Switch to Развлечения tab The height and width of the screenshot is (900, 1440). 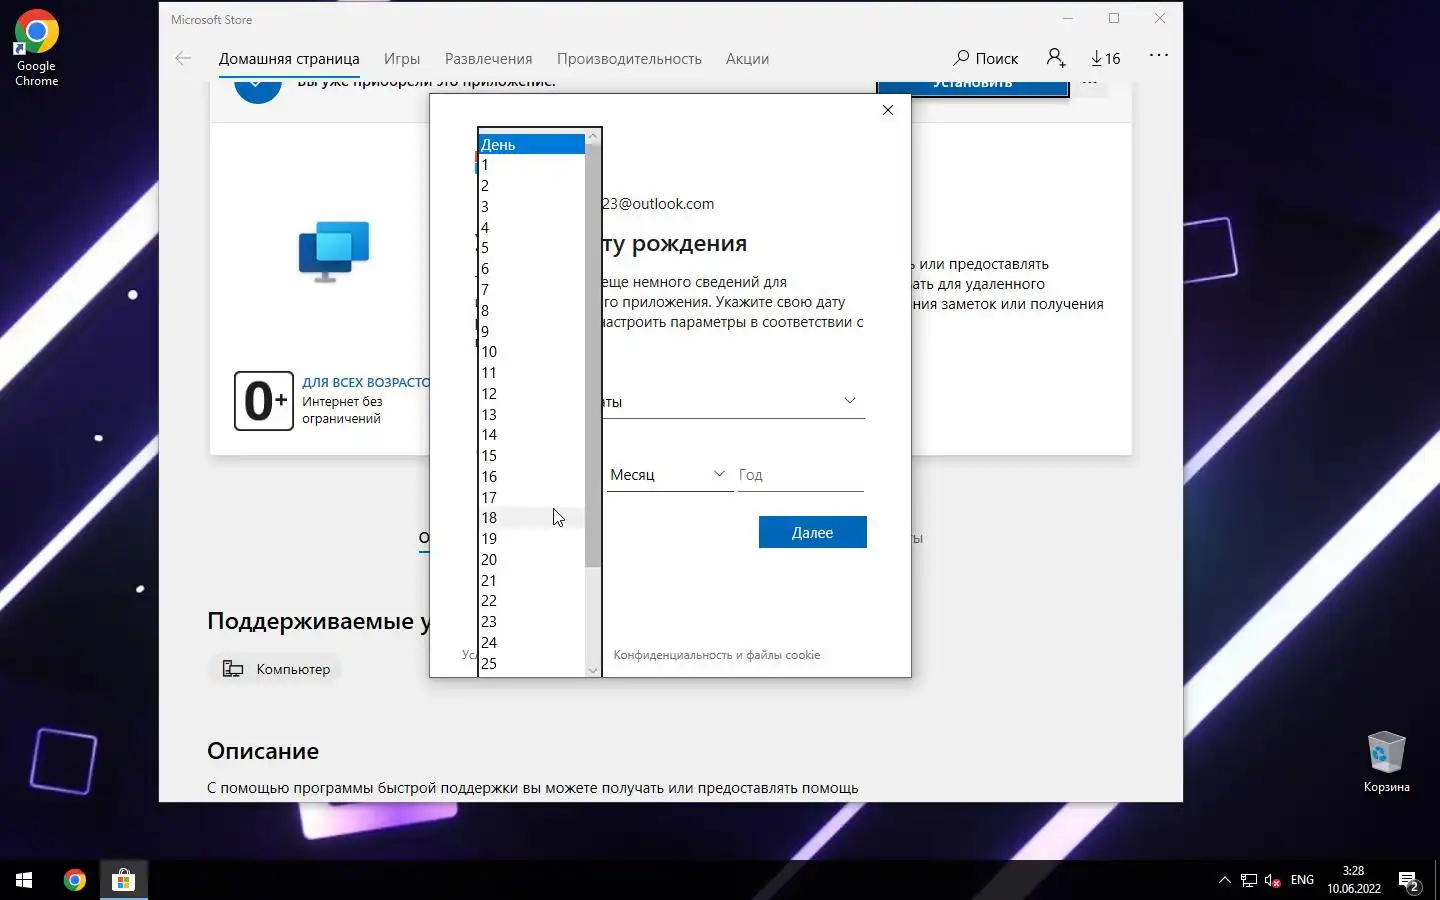click(488, 59)
